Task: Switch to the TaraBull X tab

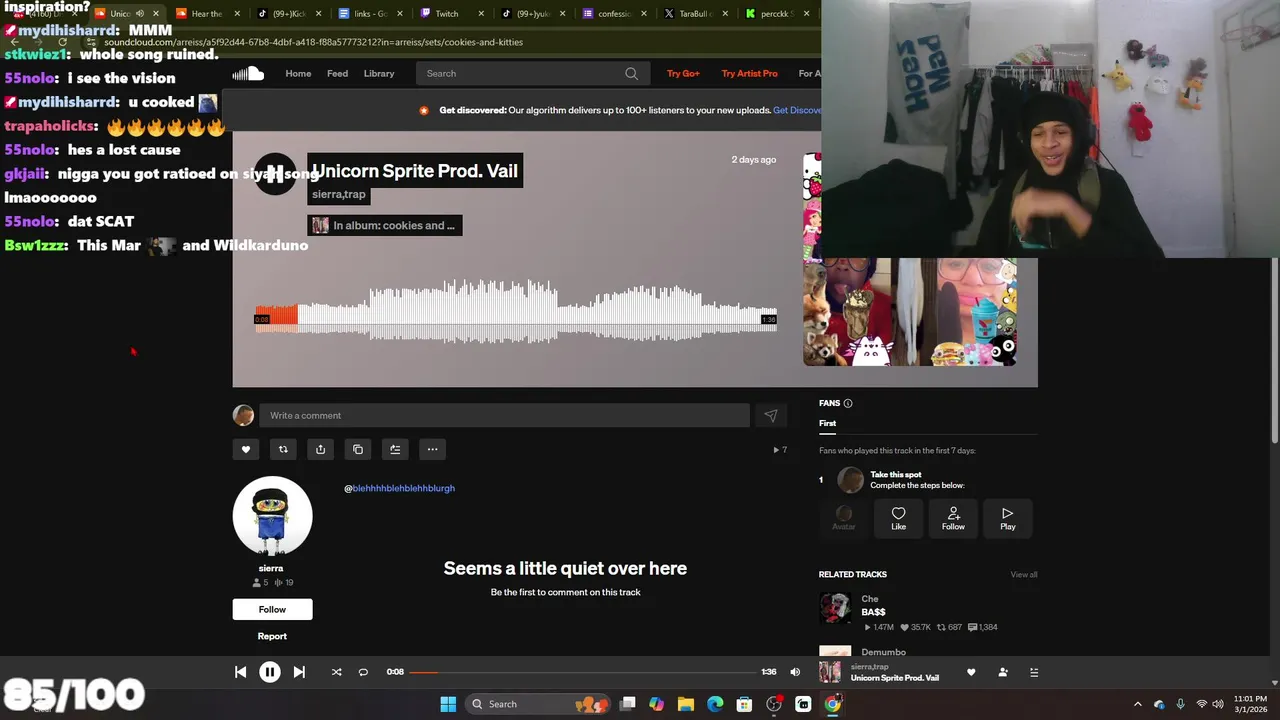Action: 694,14
